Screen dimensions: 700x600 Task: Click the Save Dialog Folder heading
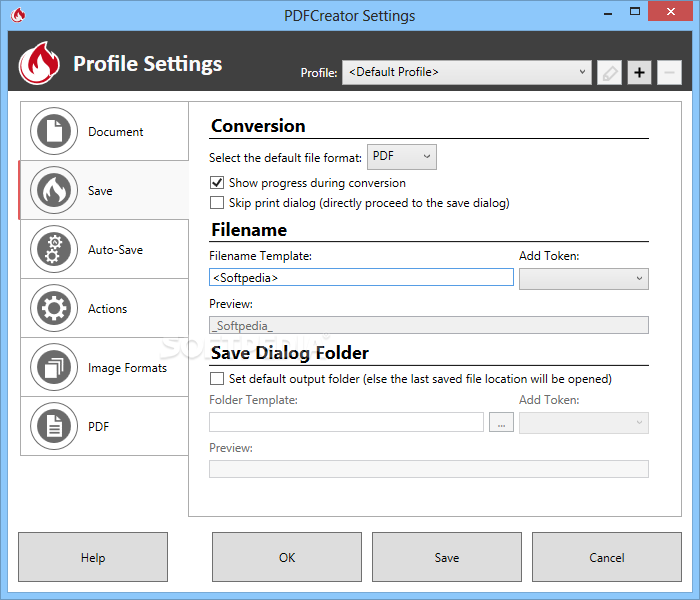pyautogui.click(x=290, y=353)
